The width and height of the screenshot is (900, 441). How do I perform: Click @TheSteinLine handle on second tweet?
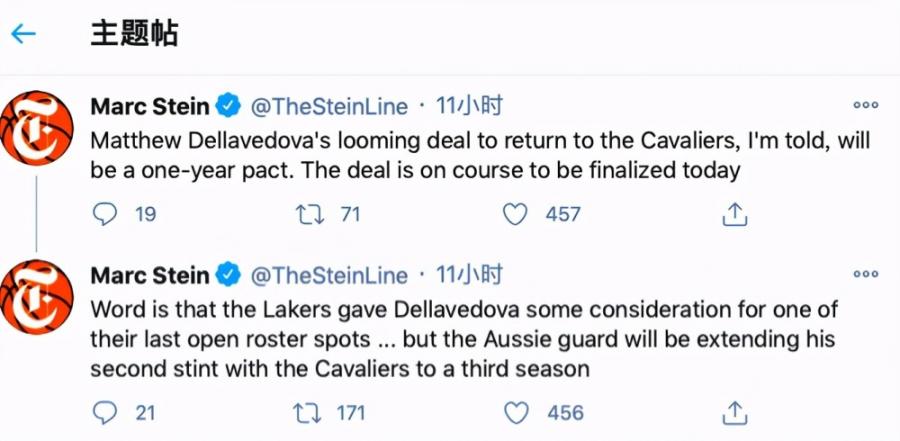click(328, 275)
